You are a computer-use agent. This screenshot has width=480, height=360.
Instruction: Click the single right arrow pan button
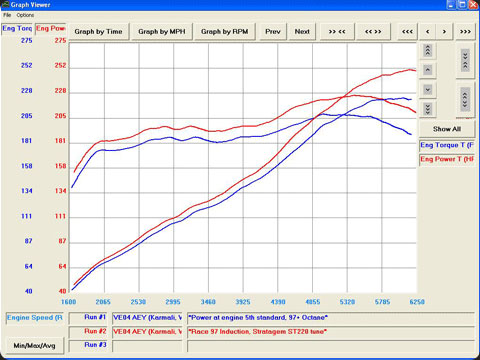(444, 32)
